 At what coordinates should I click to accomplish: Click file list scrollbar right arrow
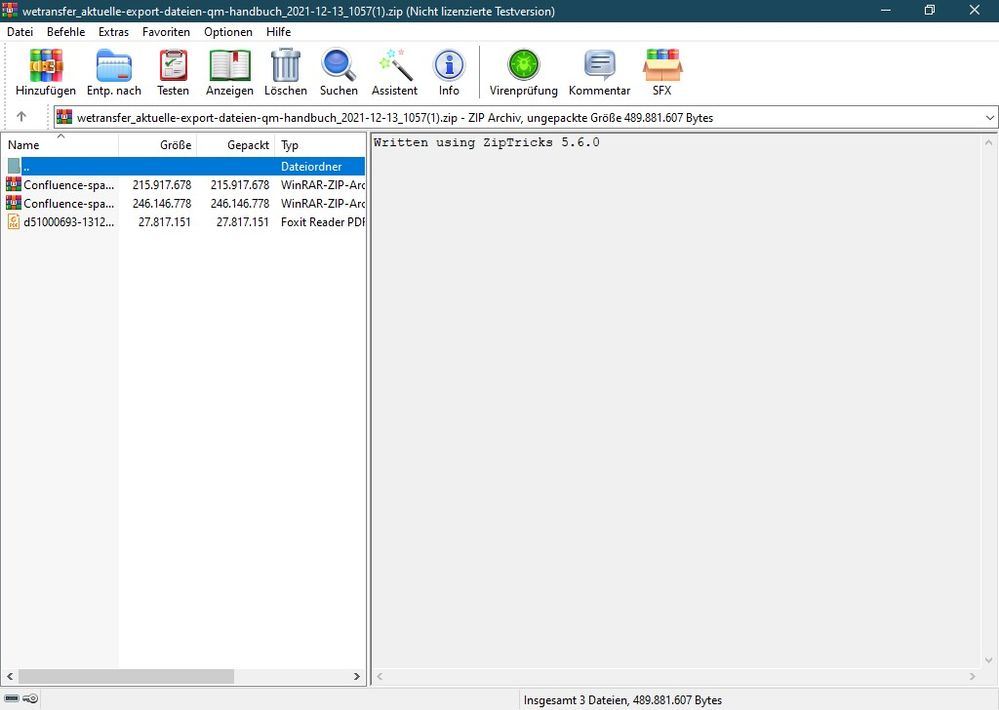point(357,676)
